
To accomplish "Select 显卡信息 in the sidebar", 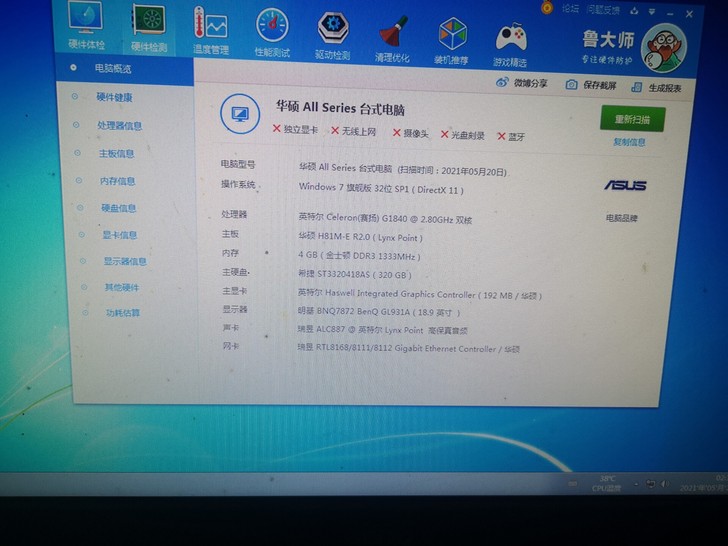I will coord(119,235).
